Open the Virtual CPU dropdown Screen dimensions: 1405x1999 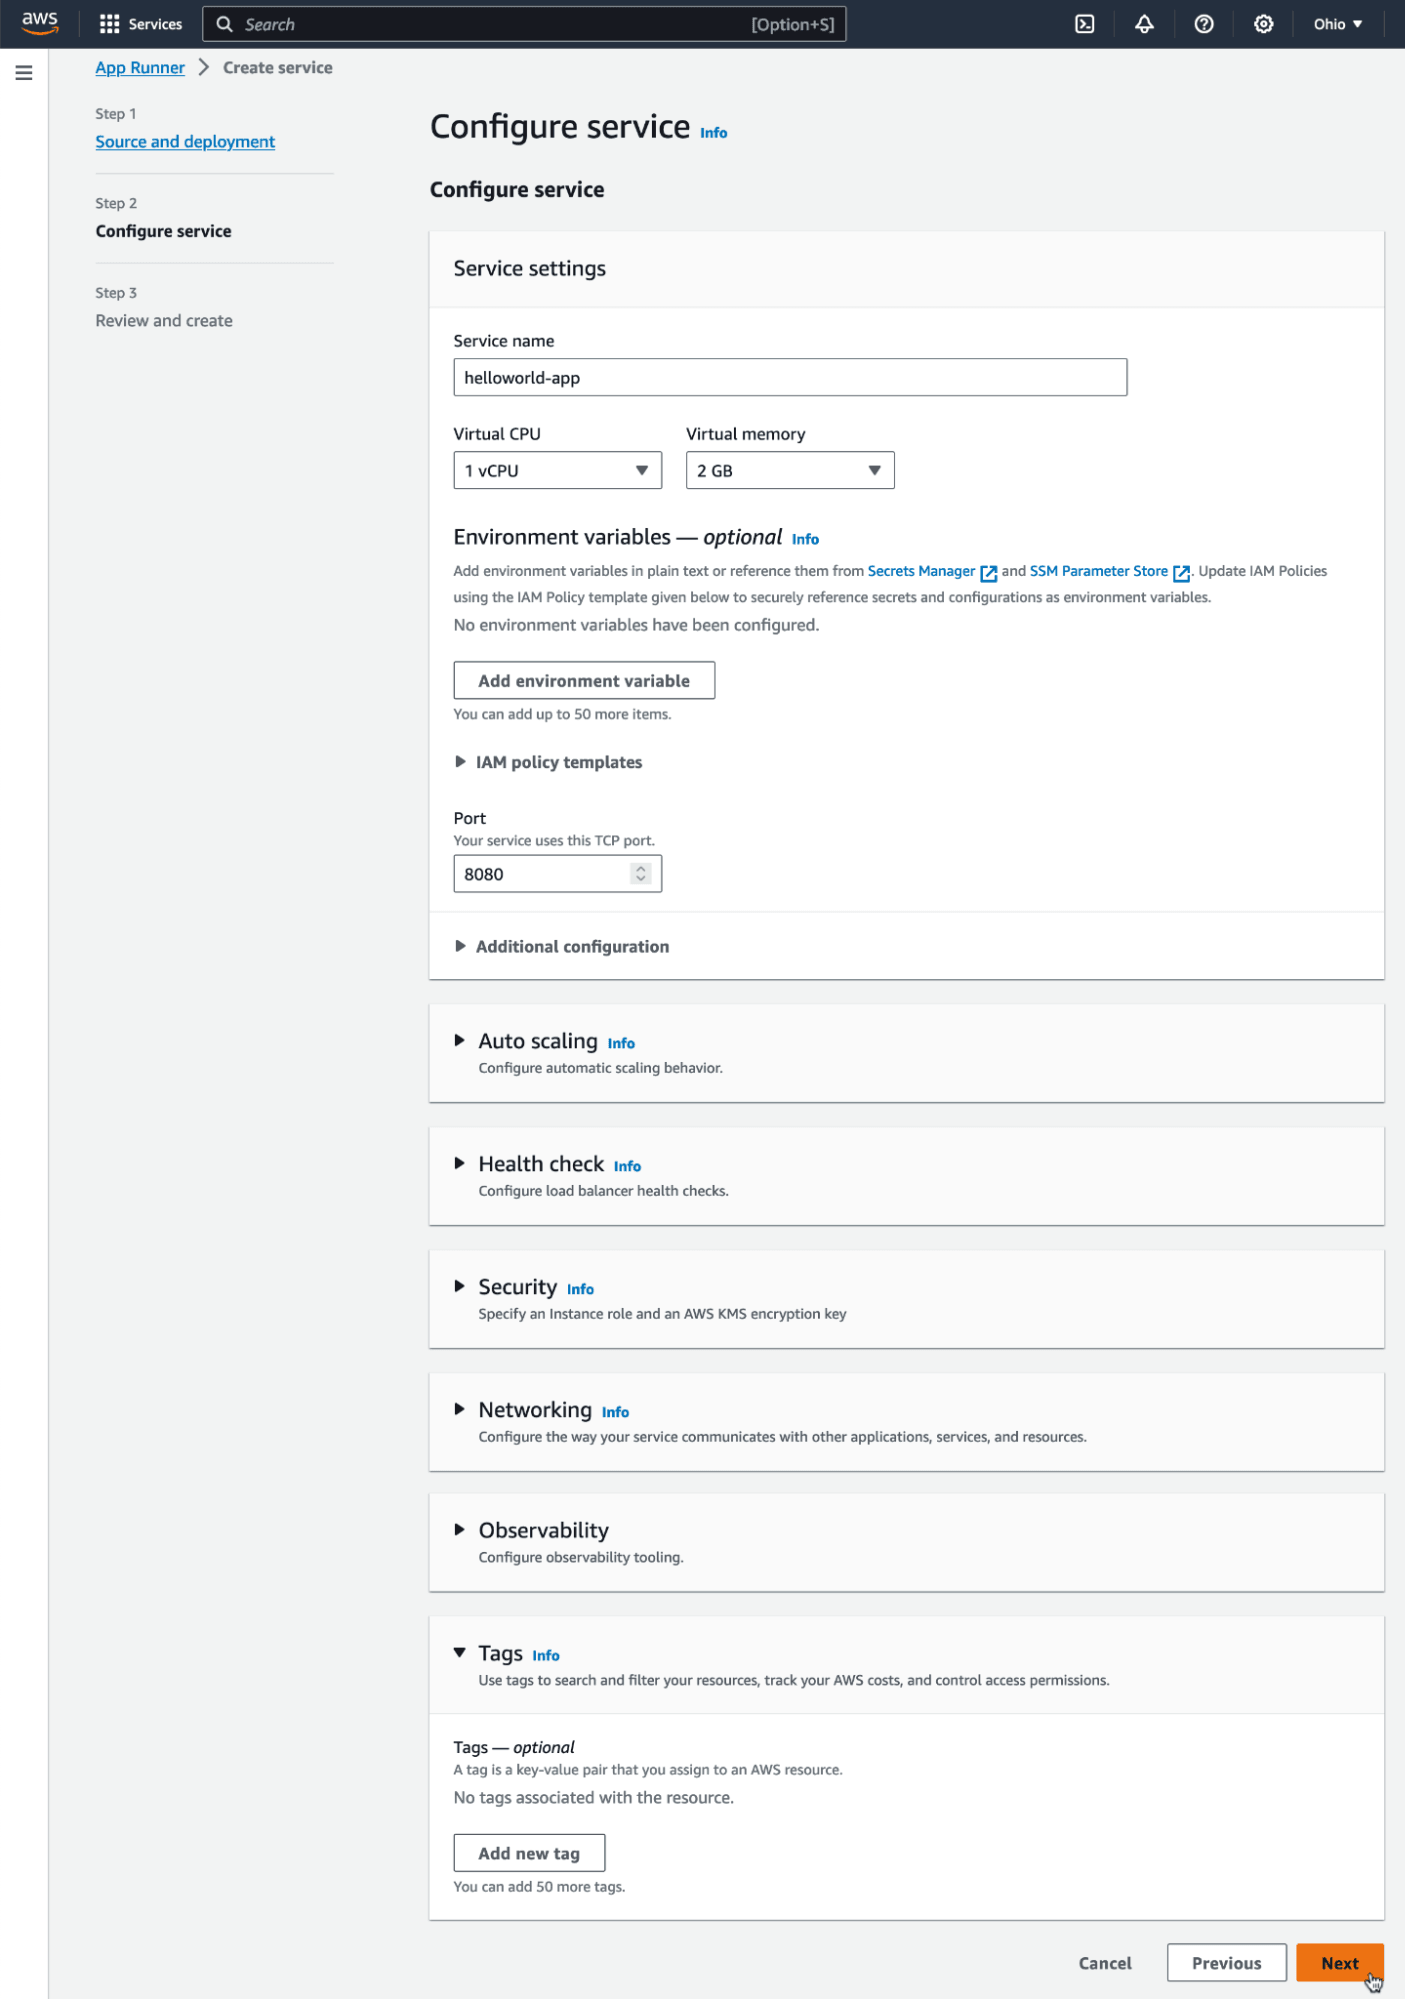click(557, 470)
